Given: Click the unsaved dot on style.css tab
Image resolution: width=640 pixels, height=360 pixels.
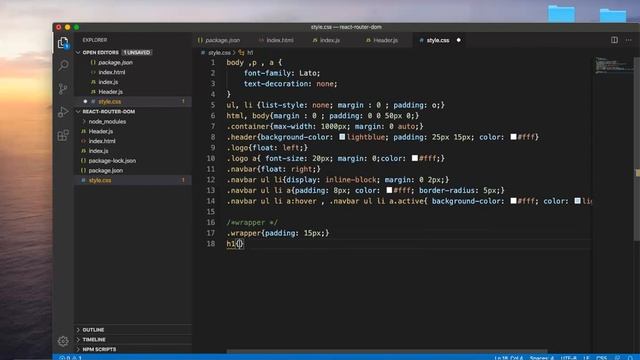Looking at the screenshot, I should click(x=458, y=40).
